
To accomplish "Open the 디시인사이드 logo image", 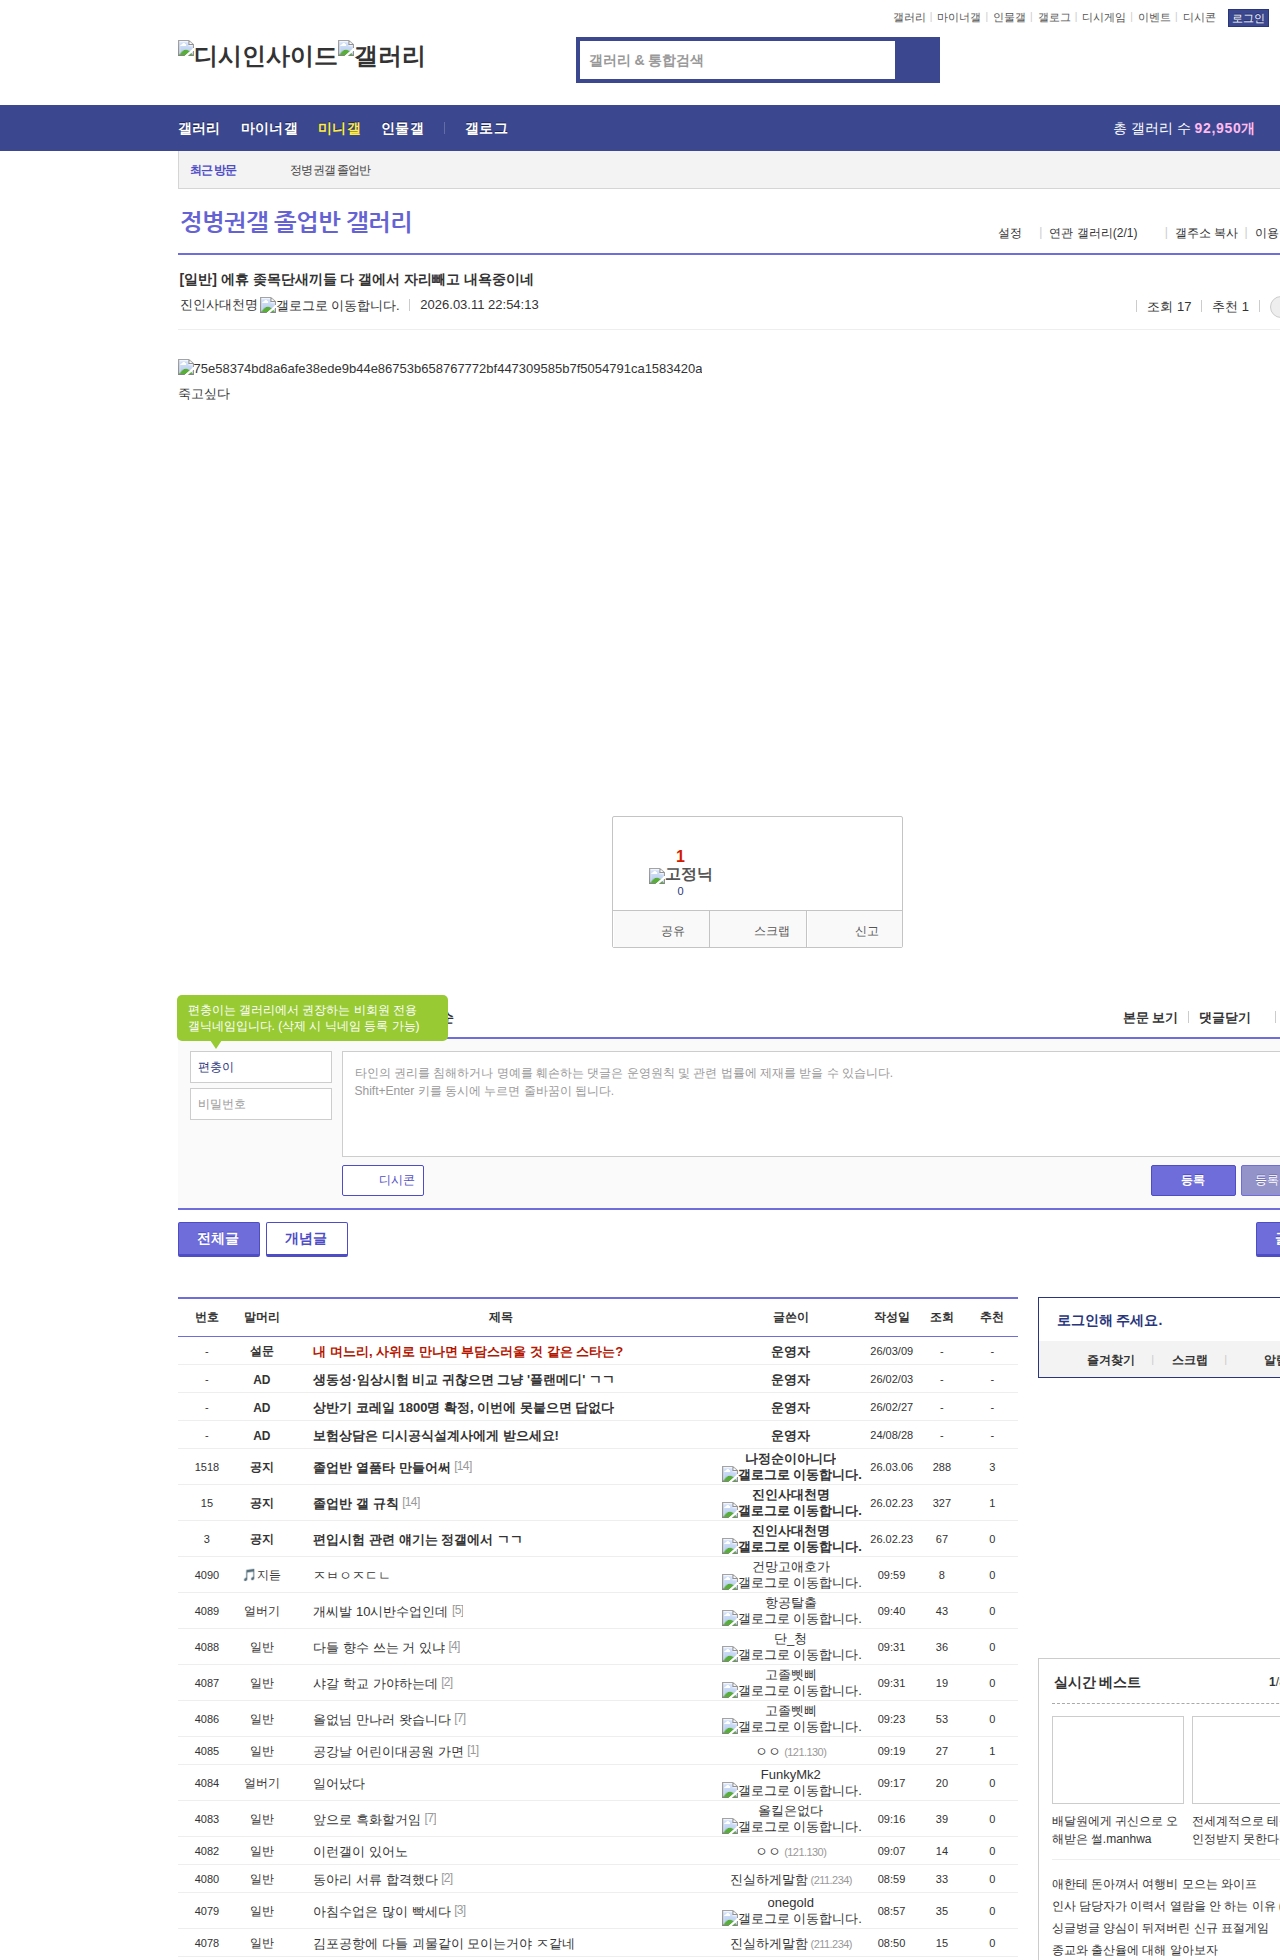I will point(257,55).
